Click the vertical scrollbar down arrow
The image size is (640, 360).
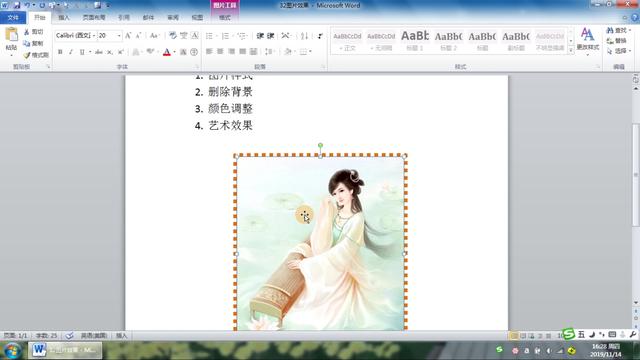pos(636,302)
